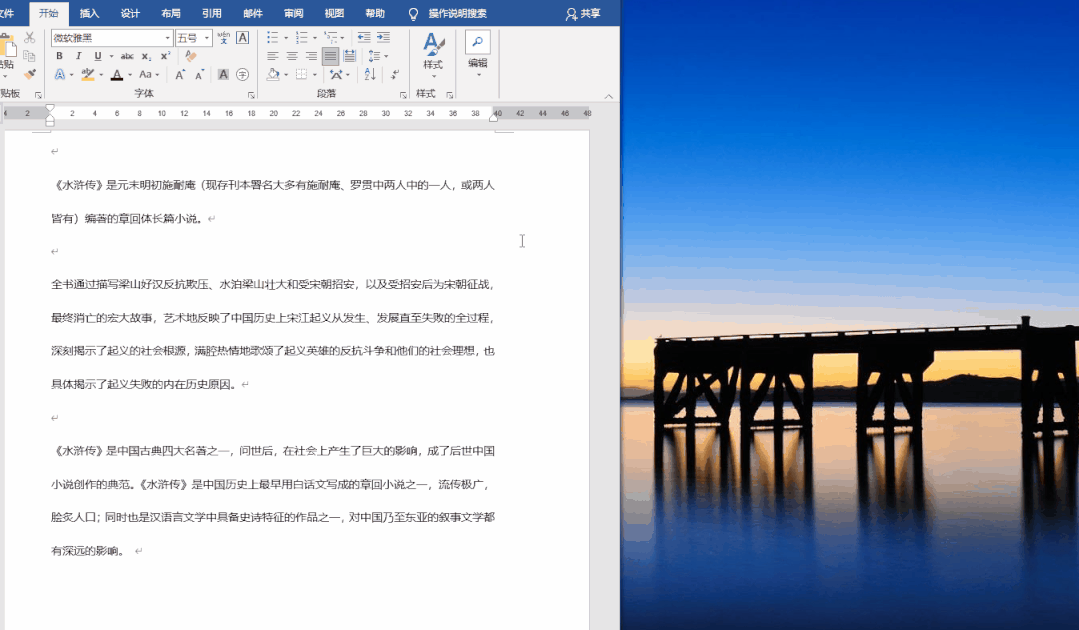Switch to the 插入 ribbon tab

pos(88,13)
